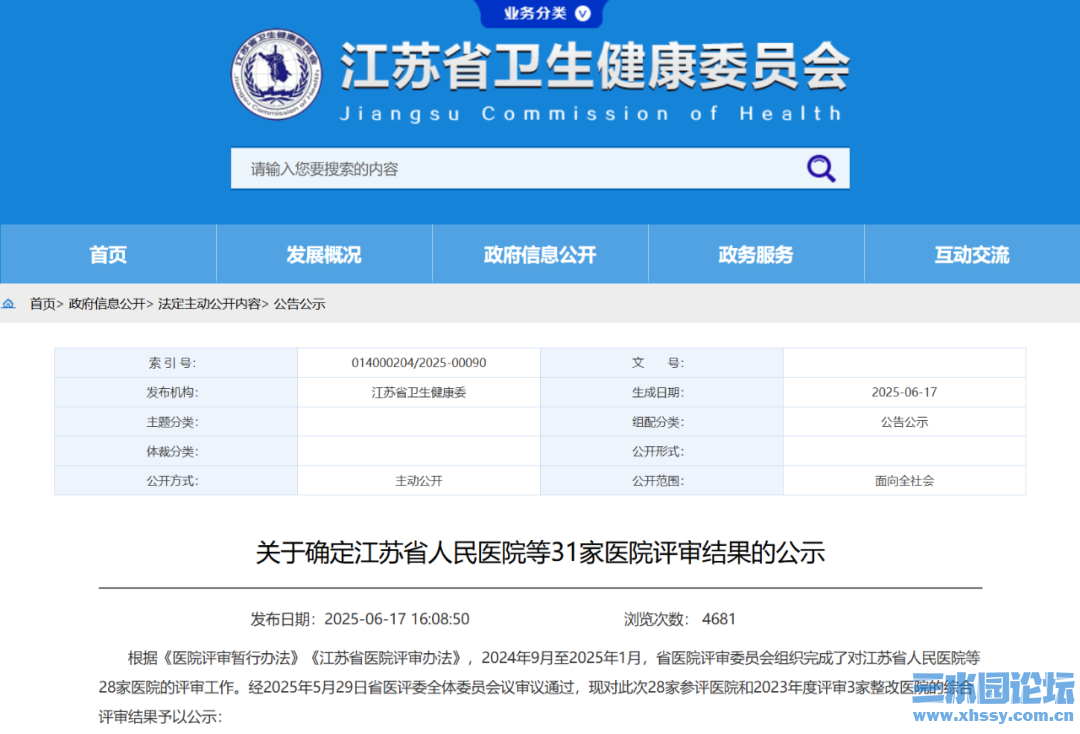Viewport: 1080px width, 734px height.
Task: Follow the 法定主动公开内容 breadcrumb link
Action: pyautogui.click(x=209, y=304)
